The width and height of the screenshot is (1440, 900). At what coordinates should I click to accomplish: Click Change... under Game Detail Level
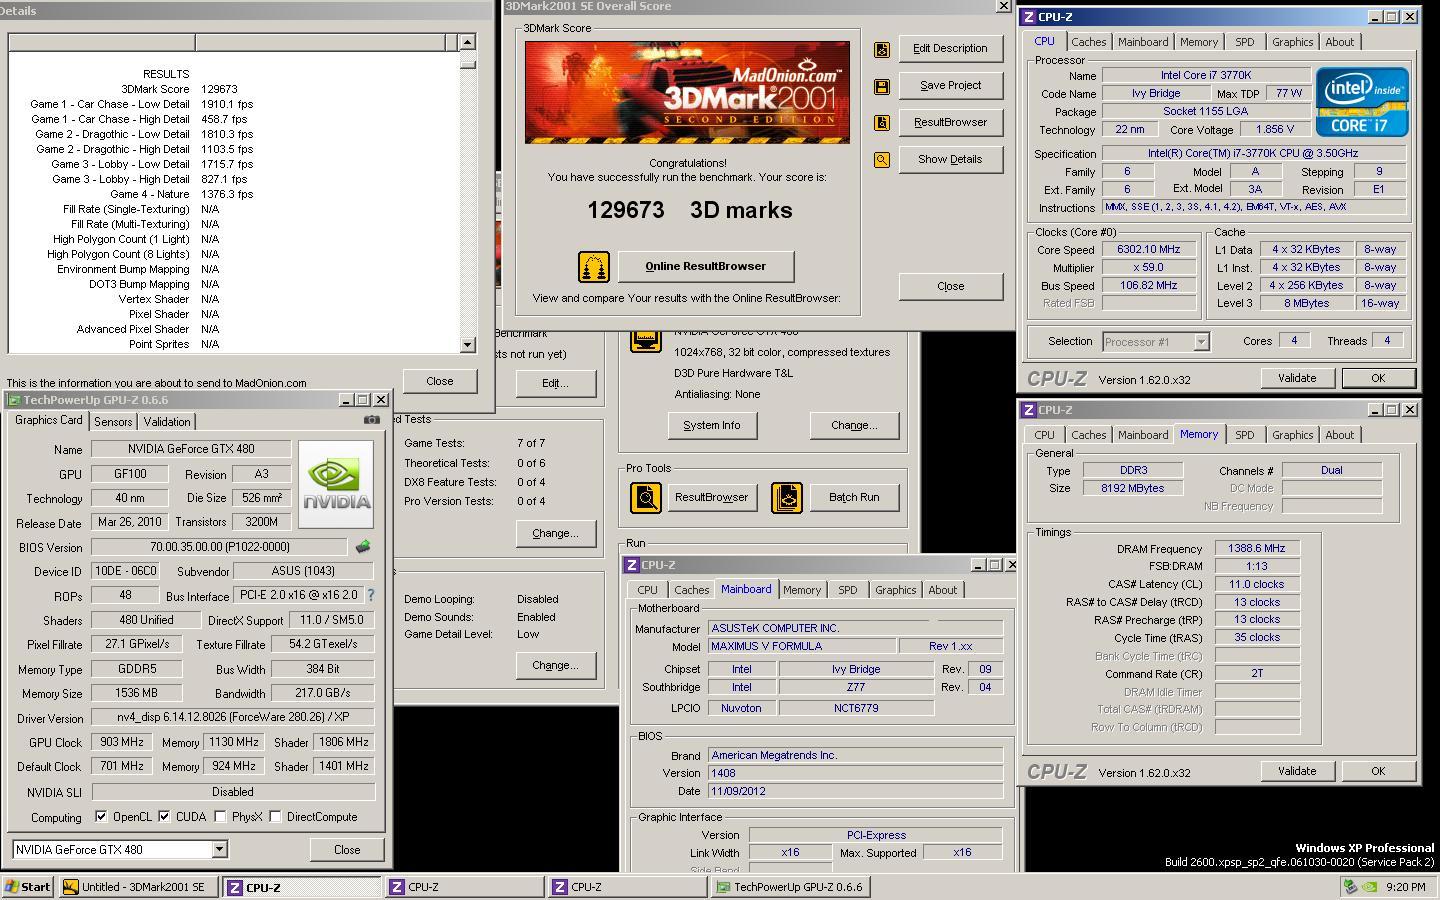point(555,665)
